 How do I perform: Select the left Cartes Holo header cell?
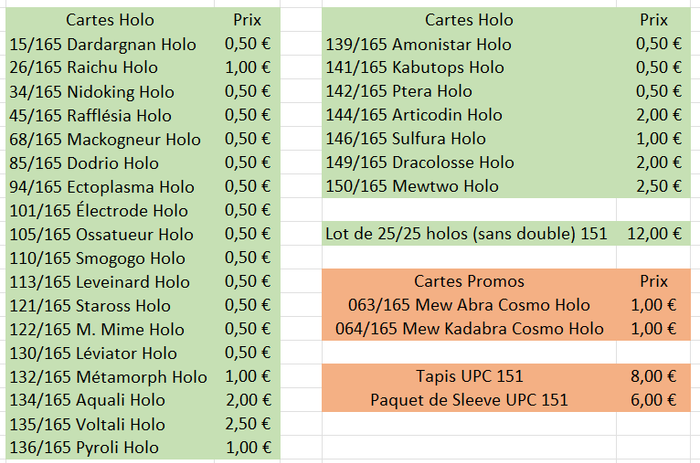(x=109, y=20)
